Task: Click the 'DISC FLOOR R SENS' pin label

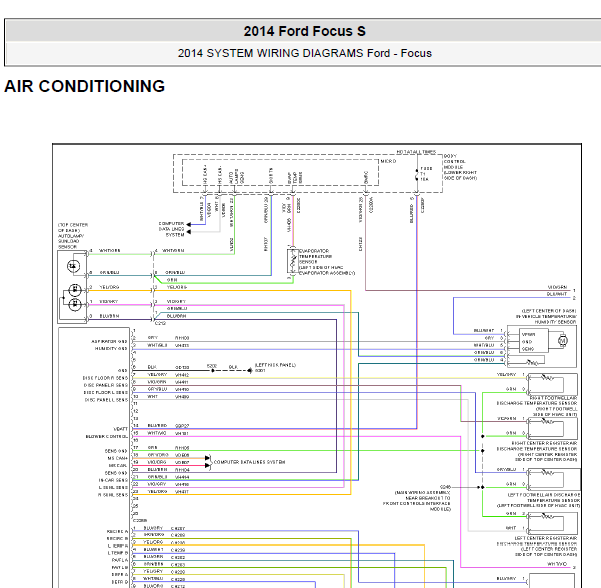Action: [x=105, y=378]
